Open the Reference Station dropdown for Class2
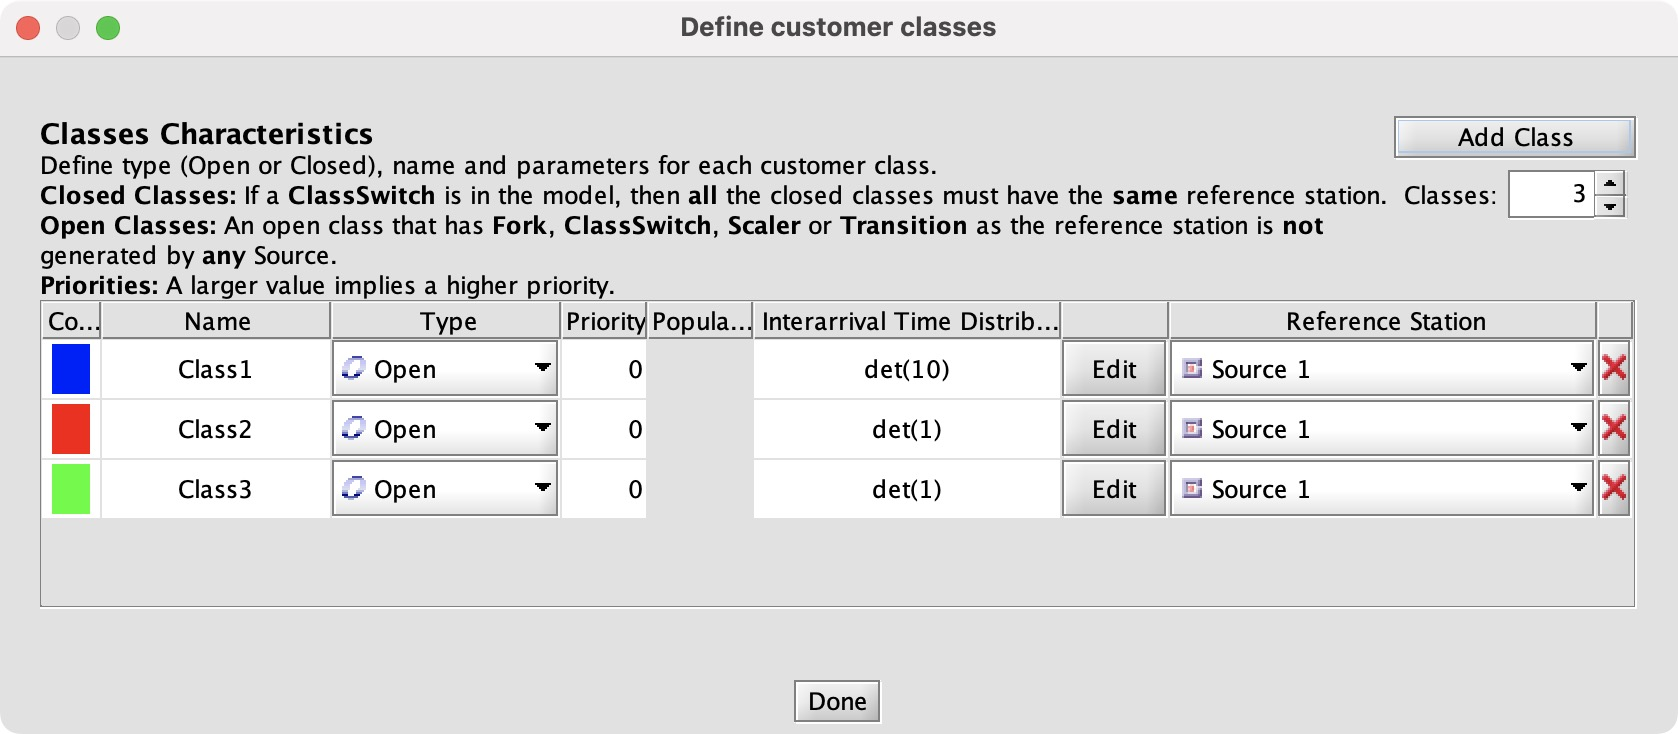 1382,429
